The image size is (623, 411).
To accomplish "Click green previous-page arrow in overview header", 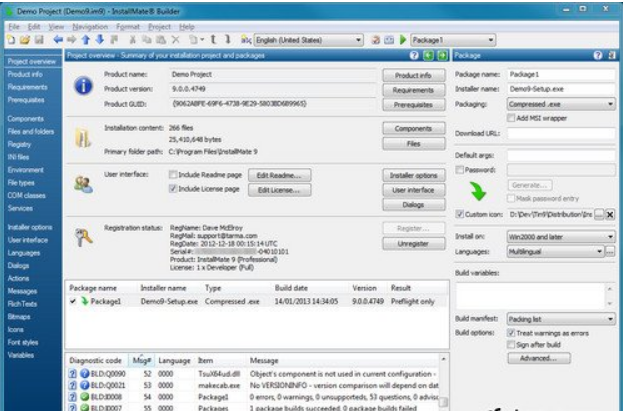I will (428, 55).
